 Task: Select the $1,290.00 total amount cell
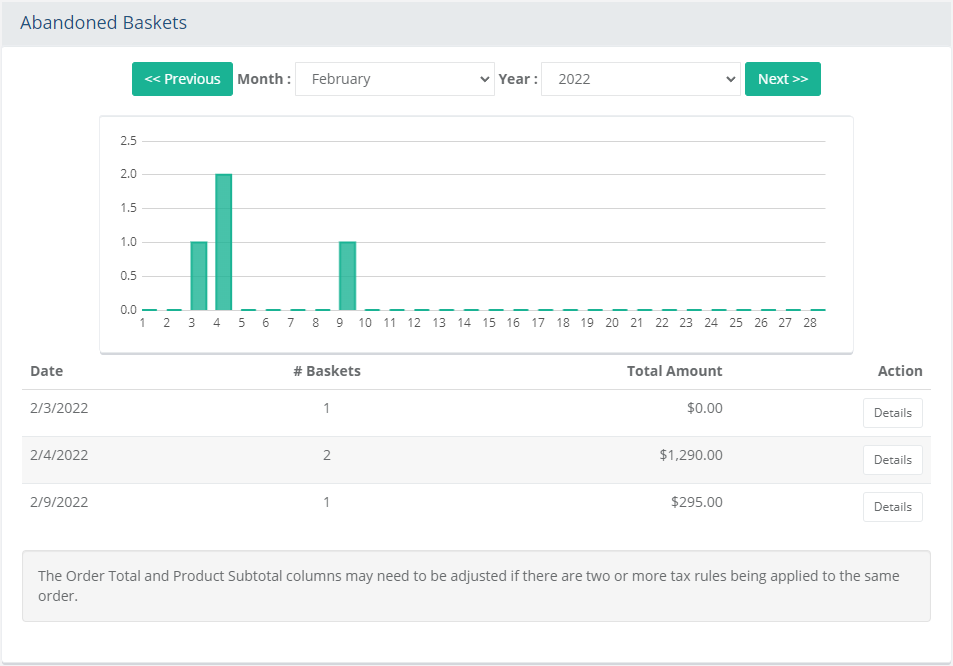coord(690,455)
